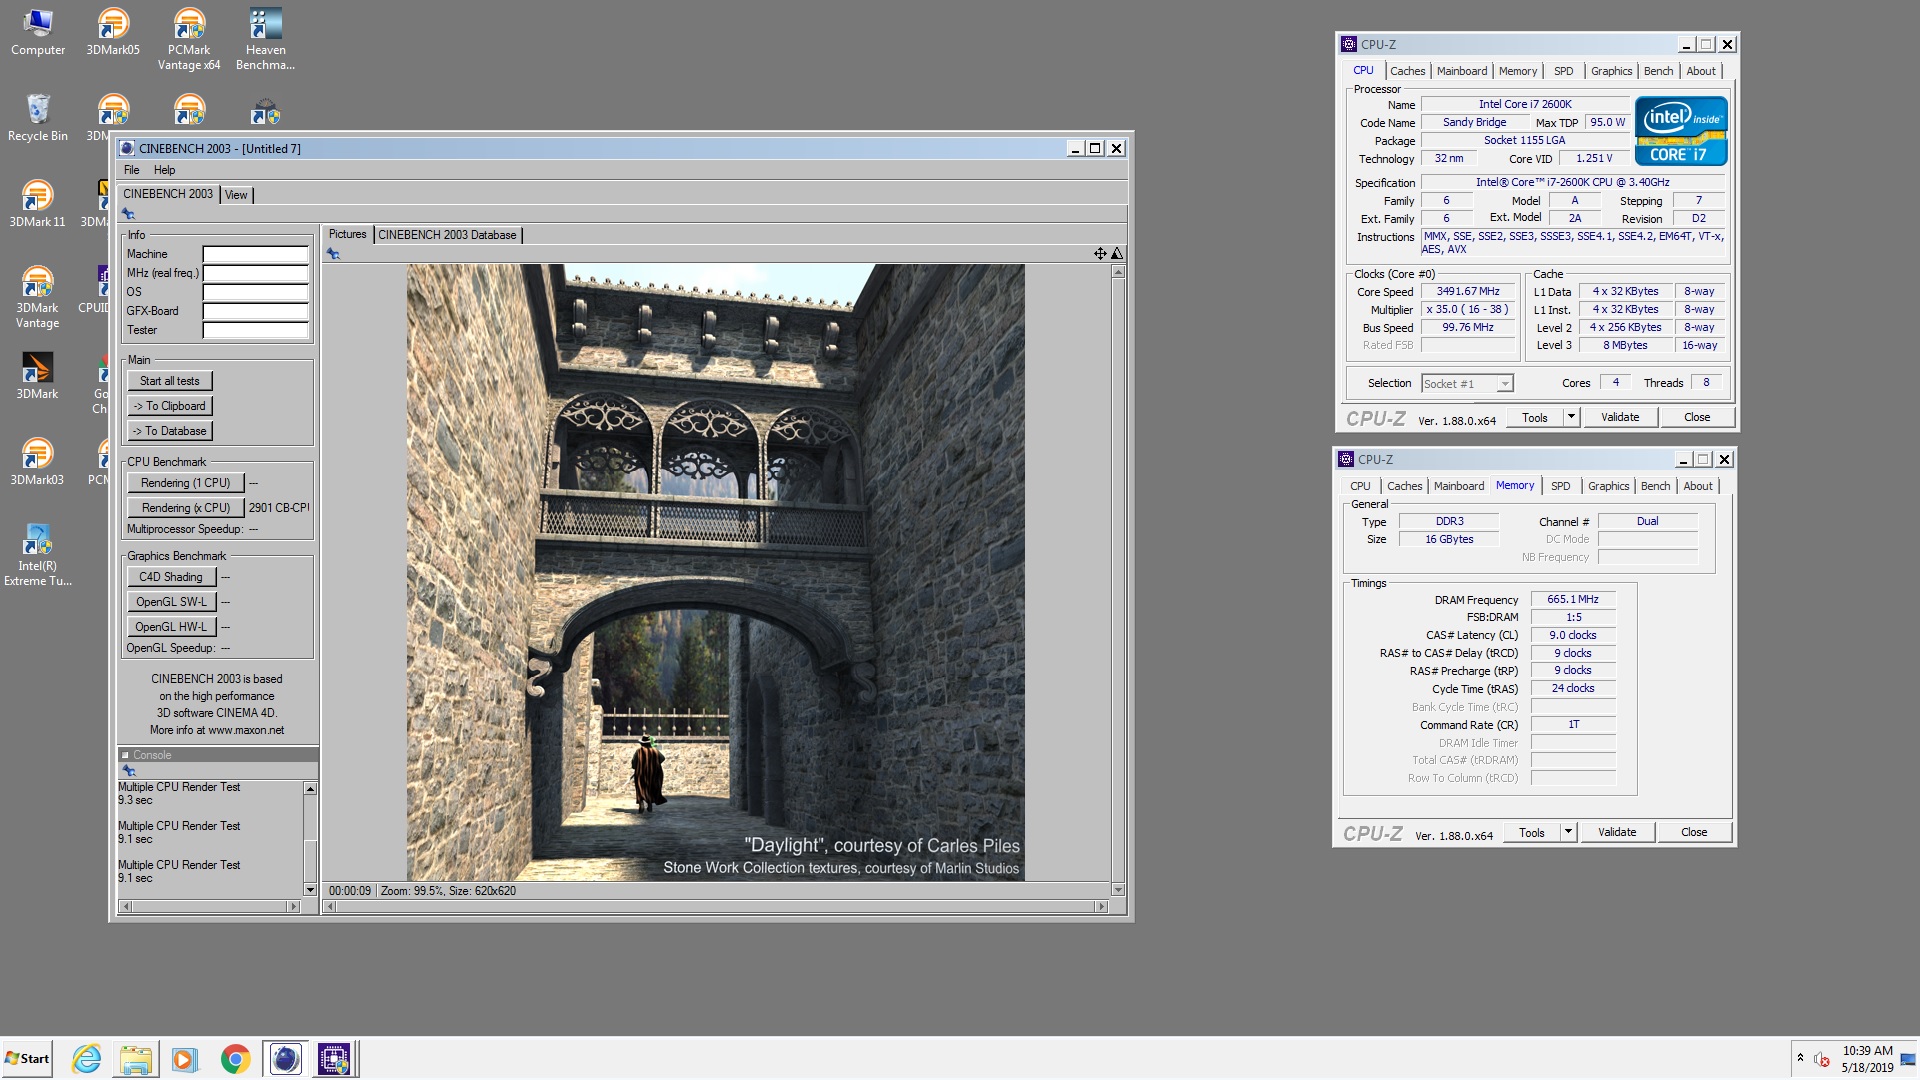The height and width of the screenshot is (1080, 1920).
Task: Click the pin icon in Console panel
Action: point(128,771)
